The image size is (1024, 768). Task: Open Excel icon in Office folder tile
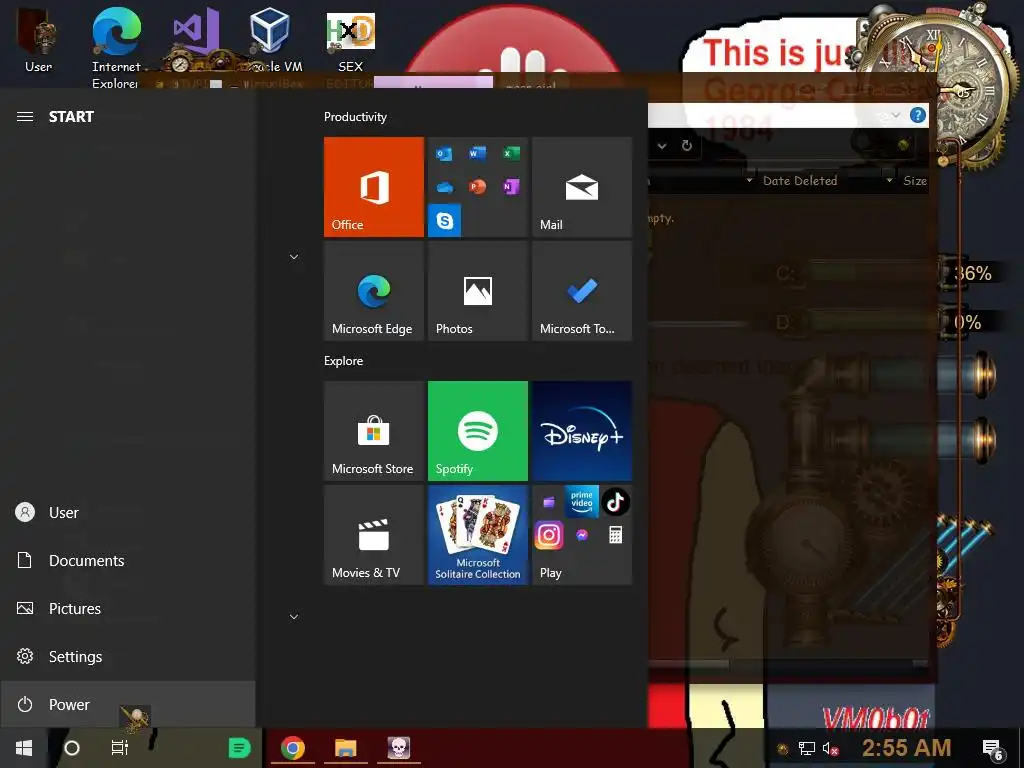(x=511, y=153)
